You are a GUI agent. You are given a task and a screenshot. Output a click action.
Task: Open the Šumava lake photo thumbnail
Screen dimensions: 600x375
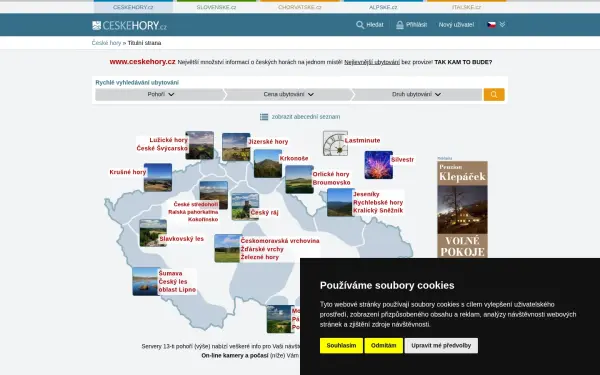pyautogui.click(x=146, y=281)
